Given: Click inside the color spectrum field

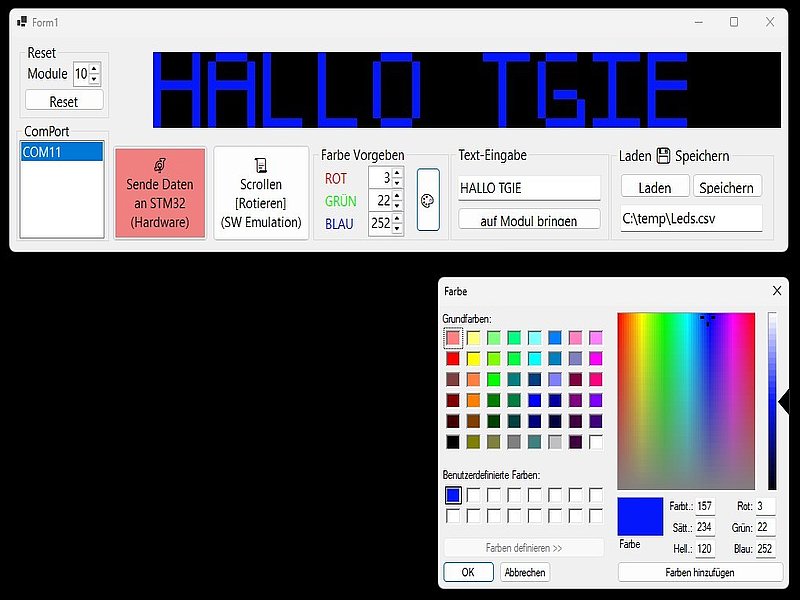Looking at the screenshot, I should click(x=686, y=401).
